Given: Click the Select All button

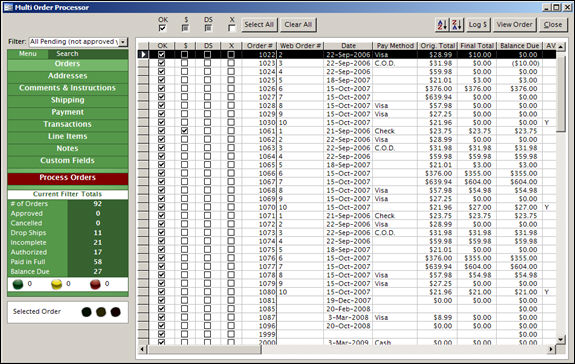Looking at the screenshot, I should tap(259, 25).
